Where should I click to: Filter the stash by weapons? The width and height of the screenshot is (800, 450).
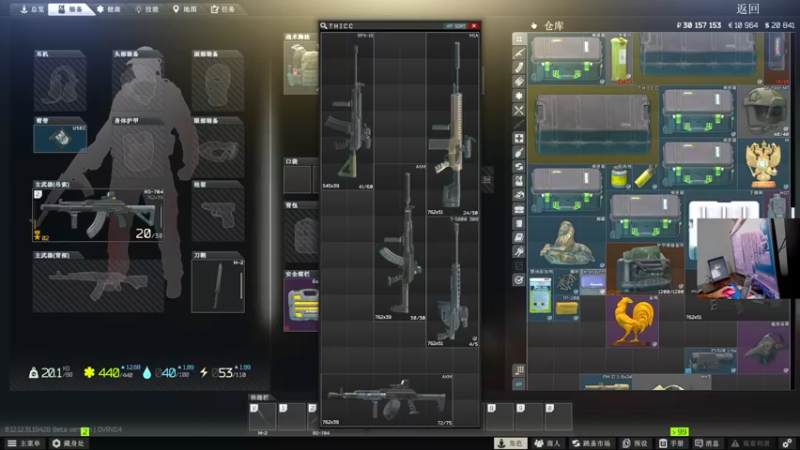tap(519, 53)
